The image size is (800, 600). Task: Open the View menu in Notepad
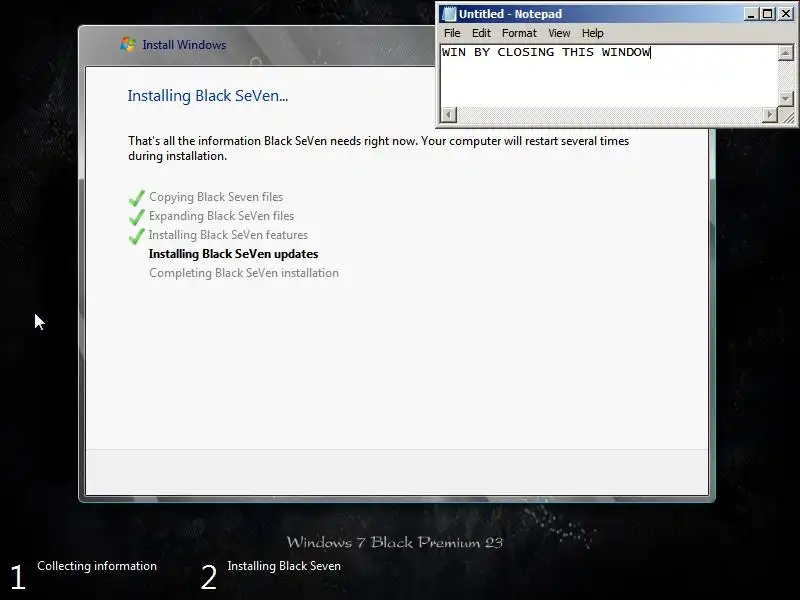559,33
